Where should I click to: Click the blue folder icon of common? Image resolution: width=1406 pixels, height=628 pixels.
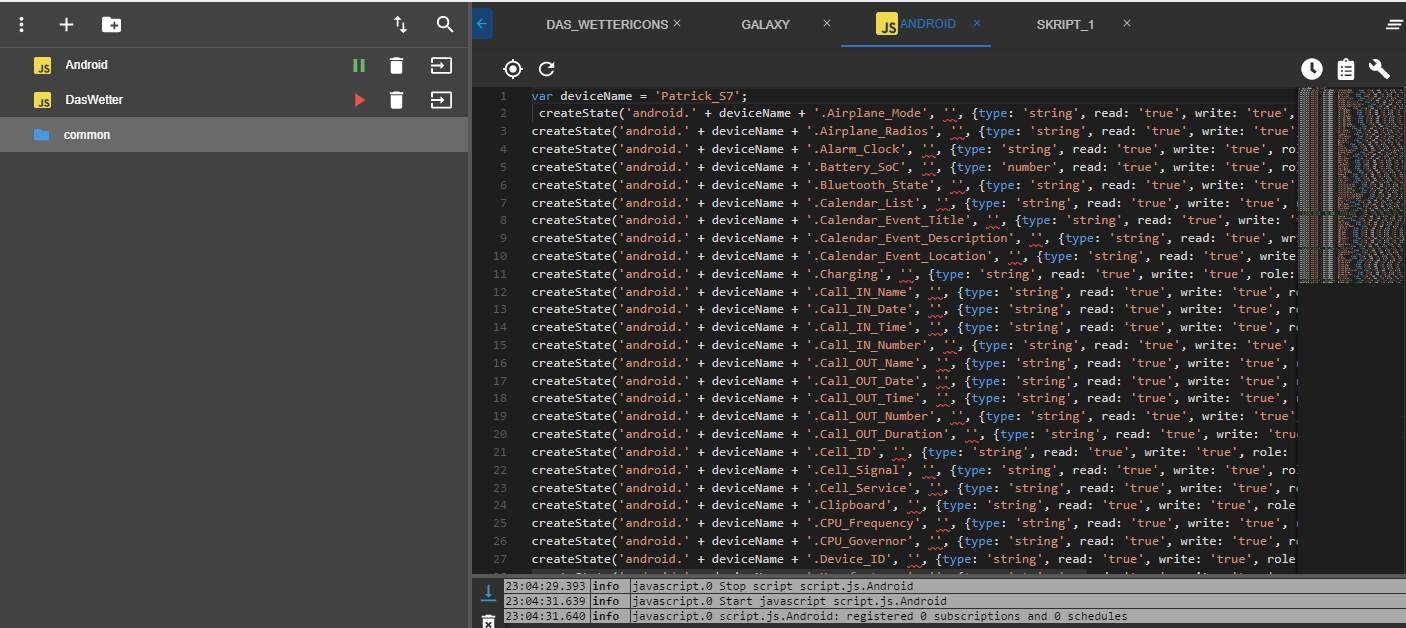[42, 135]
